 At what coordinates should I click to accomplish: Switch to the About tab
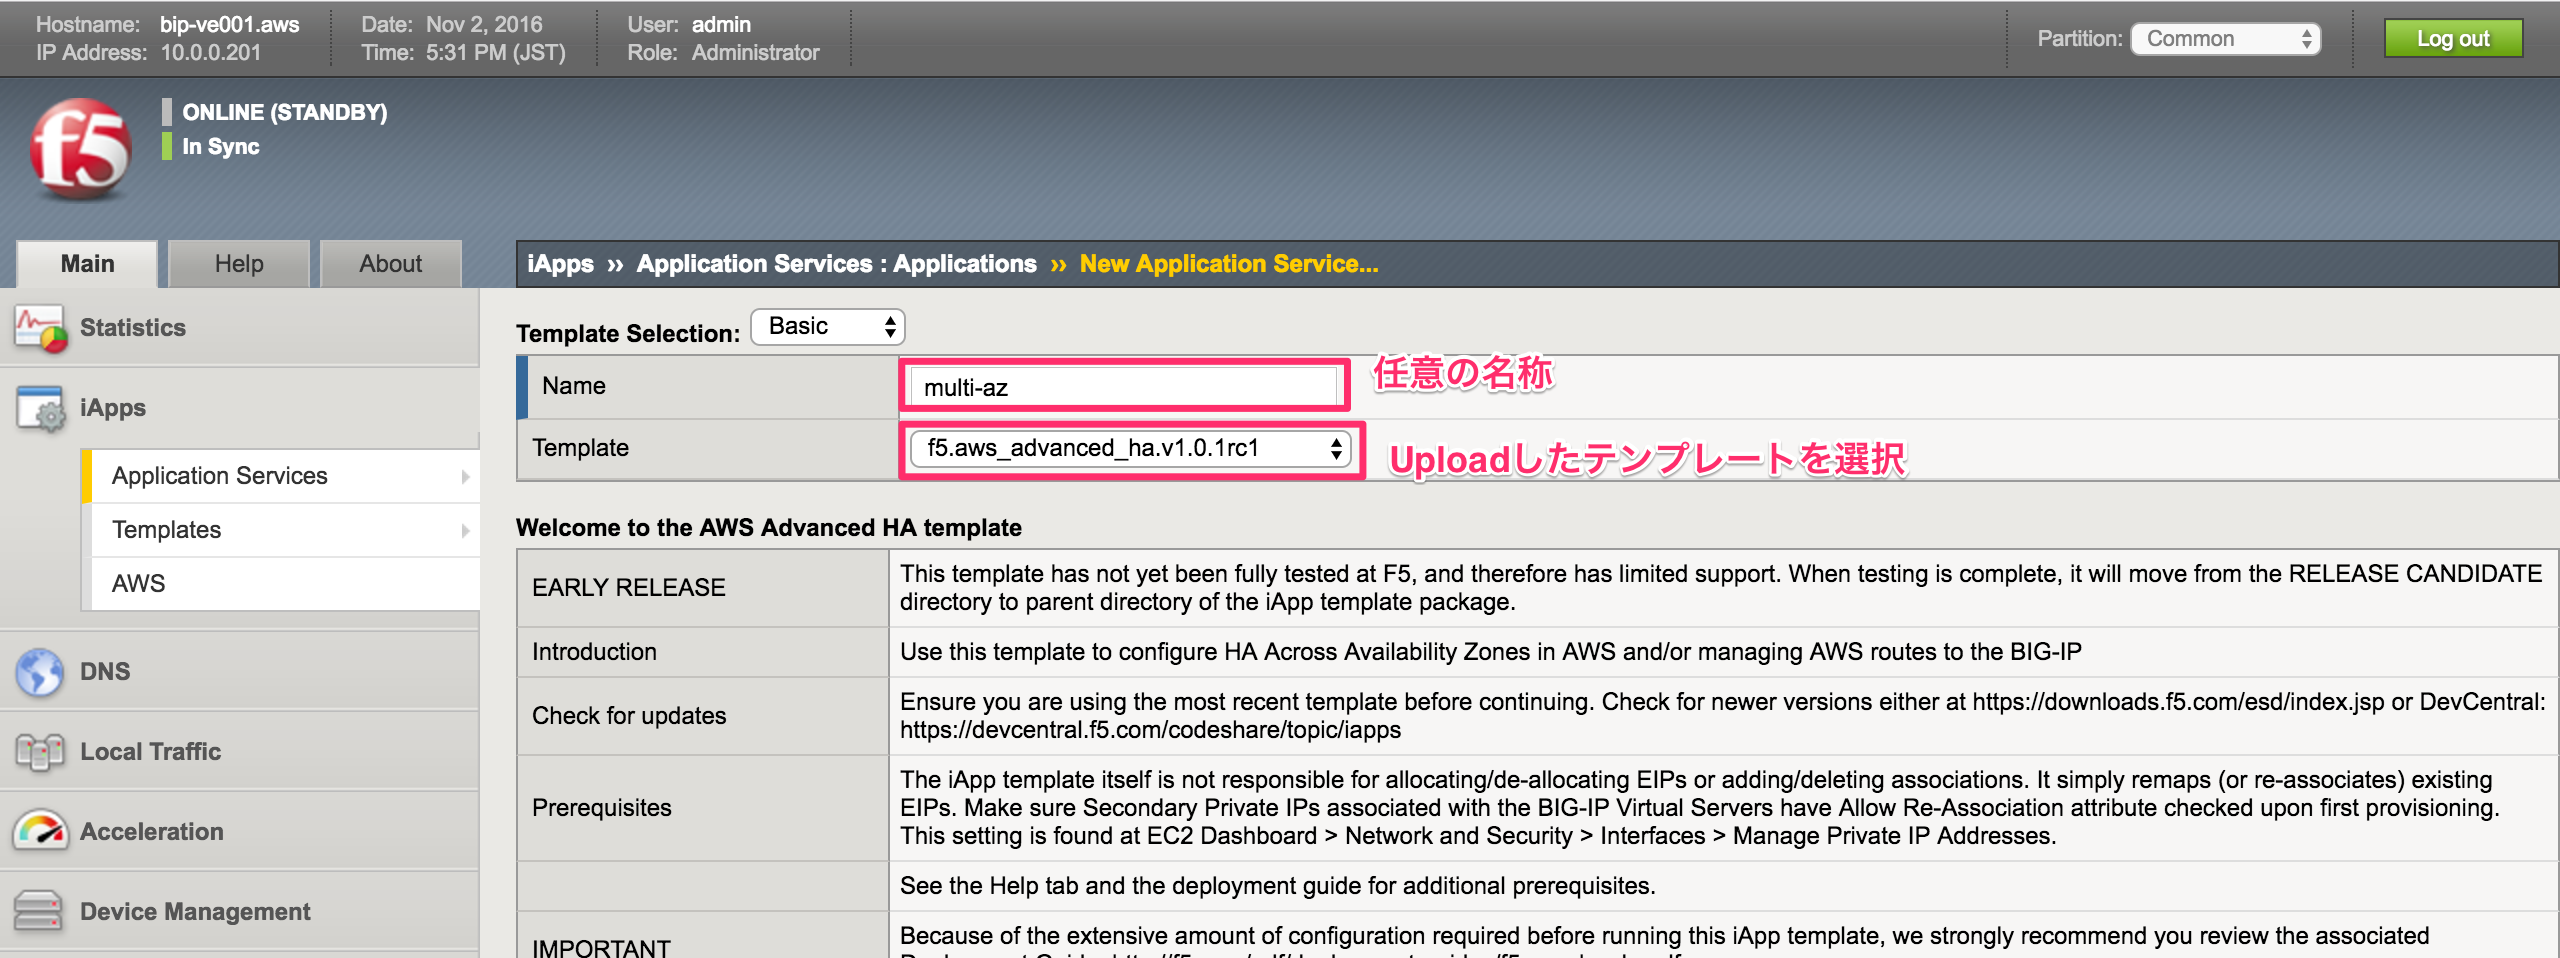click(x=391, y=264)
